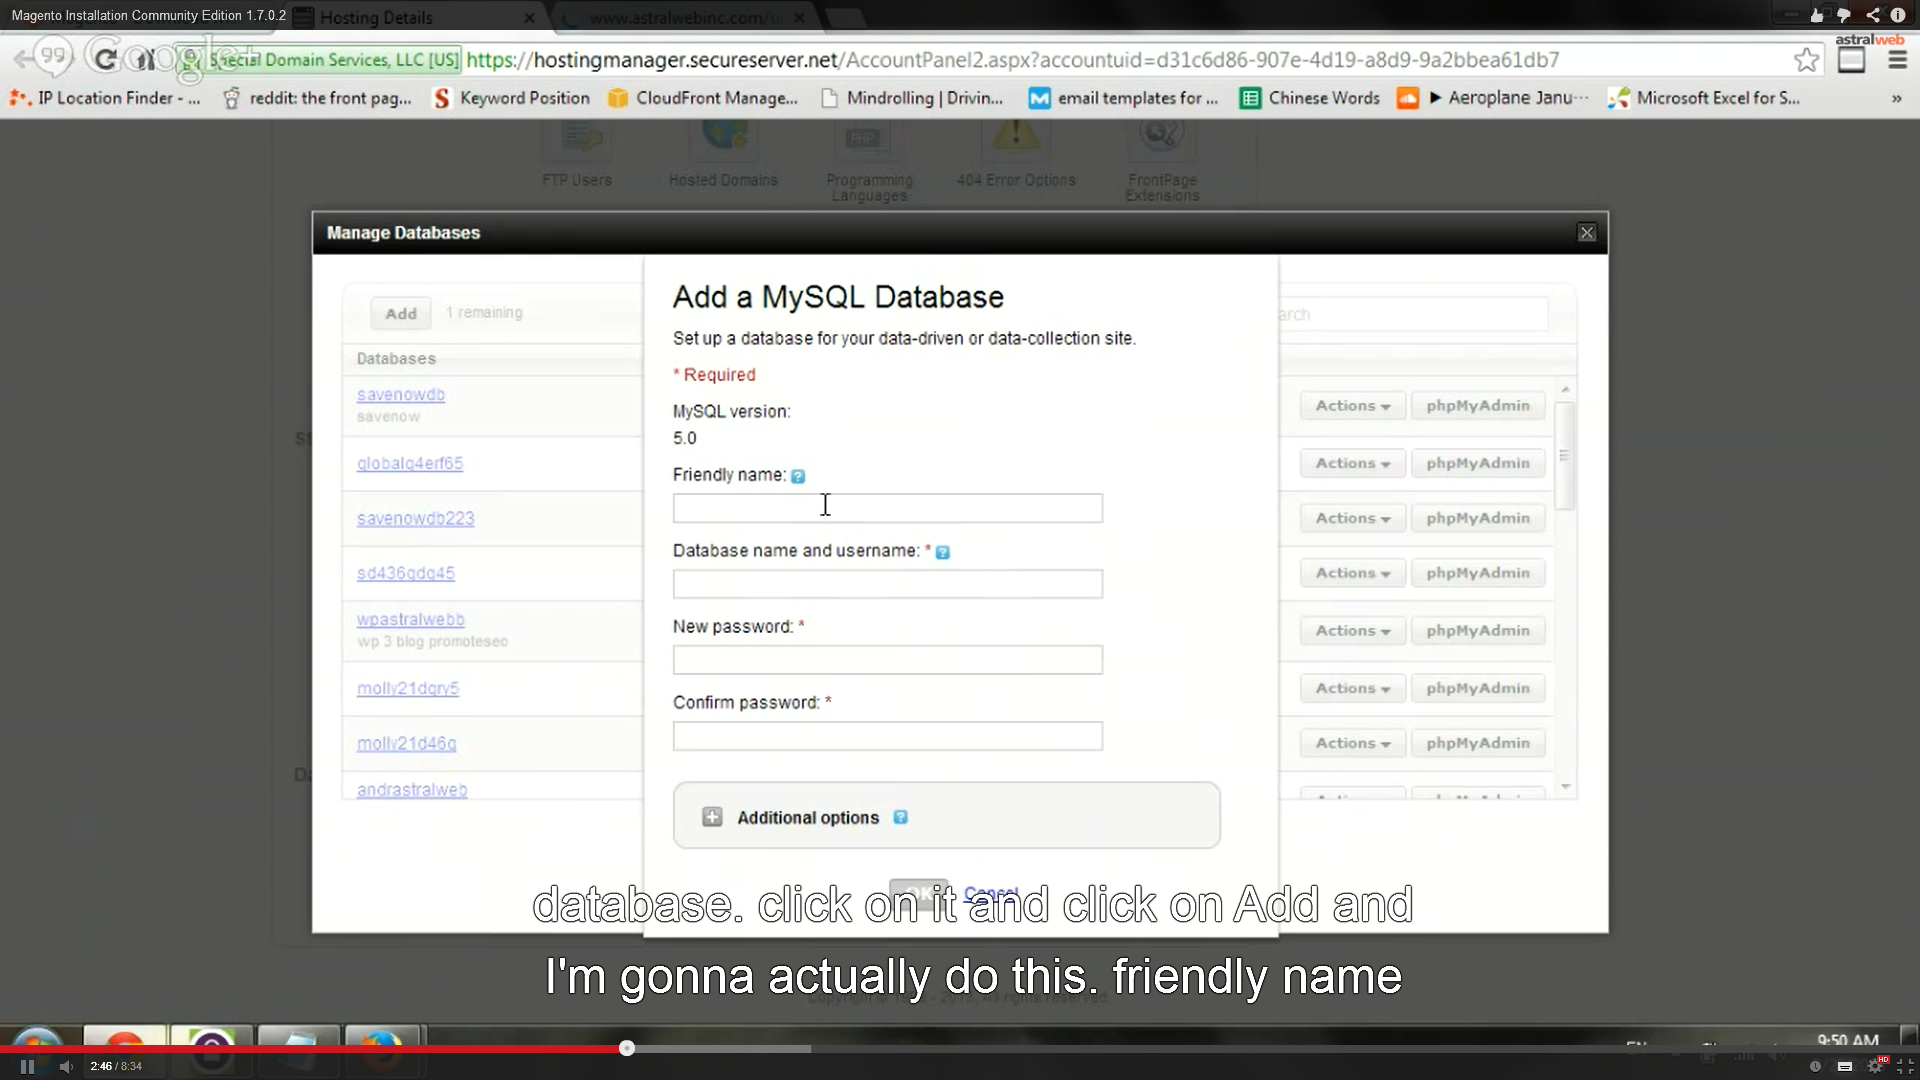
Task: Click the video info icon
Action: (1898, 15)
